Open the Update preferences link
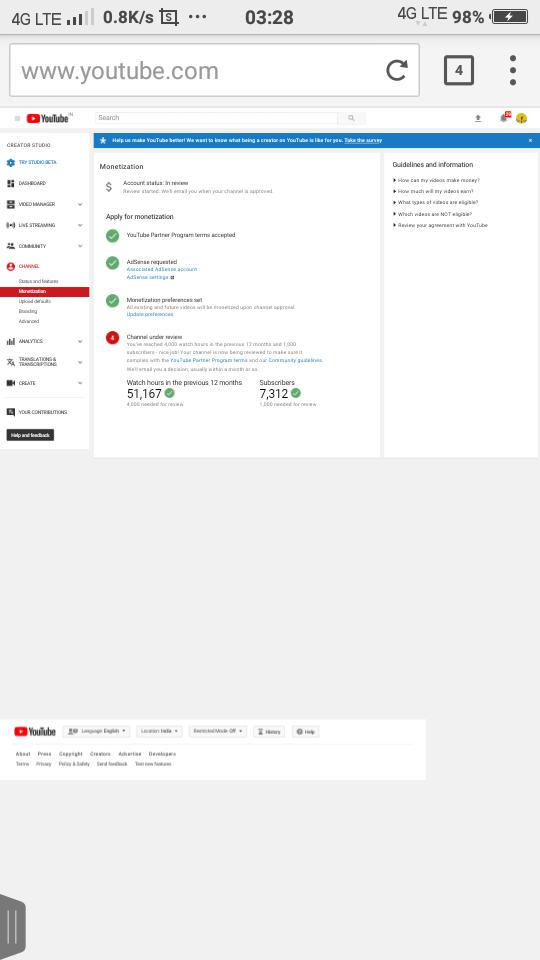 (x=149, y=315)
